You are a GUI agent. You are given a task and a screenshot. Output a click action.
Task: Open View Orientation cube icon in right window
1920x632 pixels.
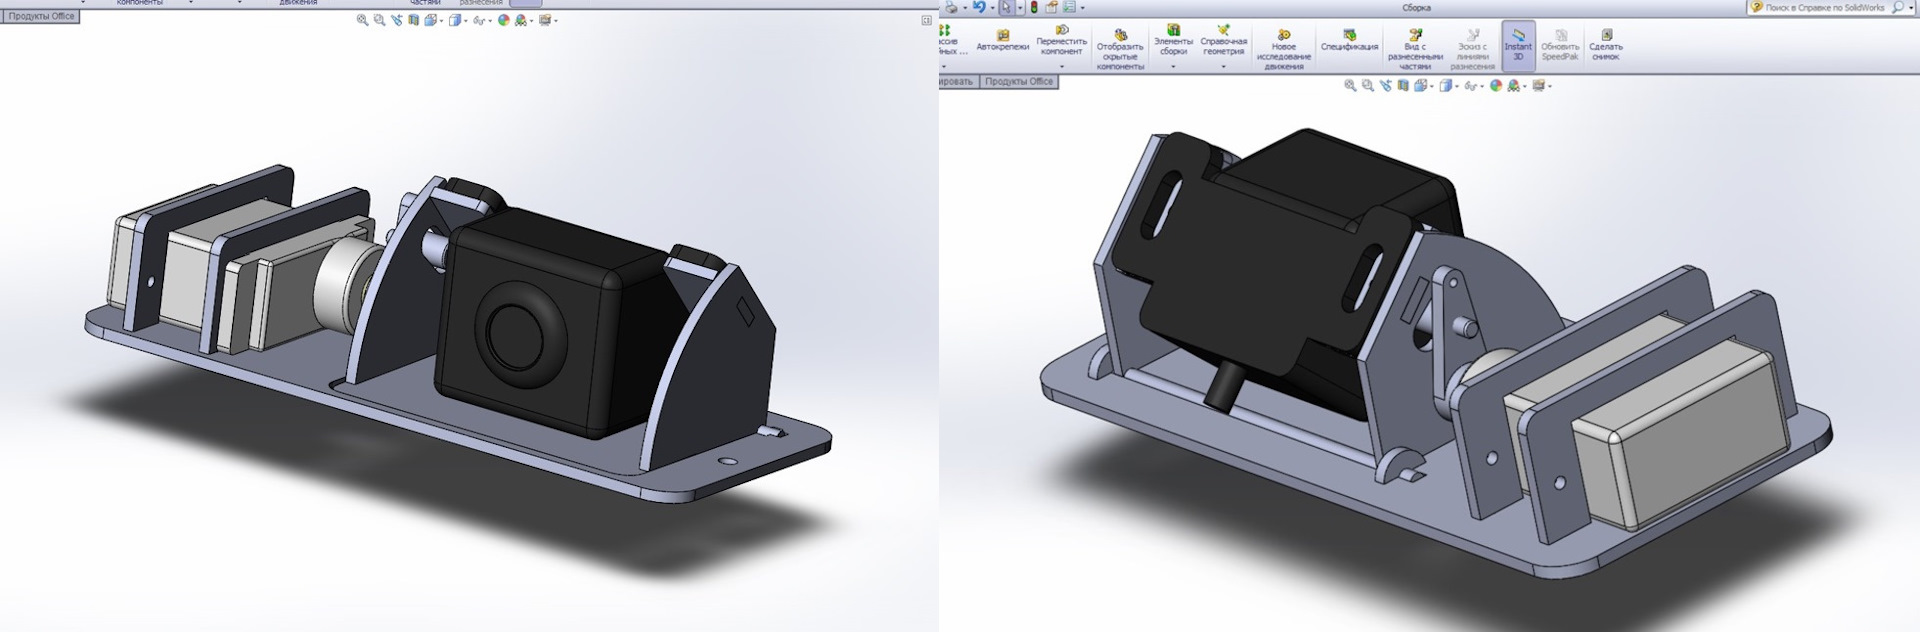coord(1420,86)
